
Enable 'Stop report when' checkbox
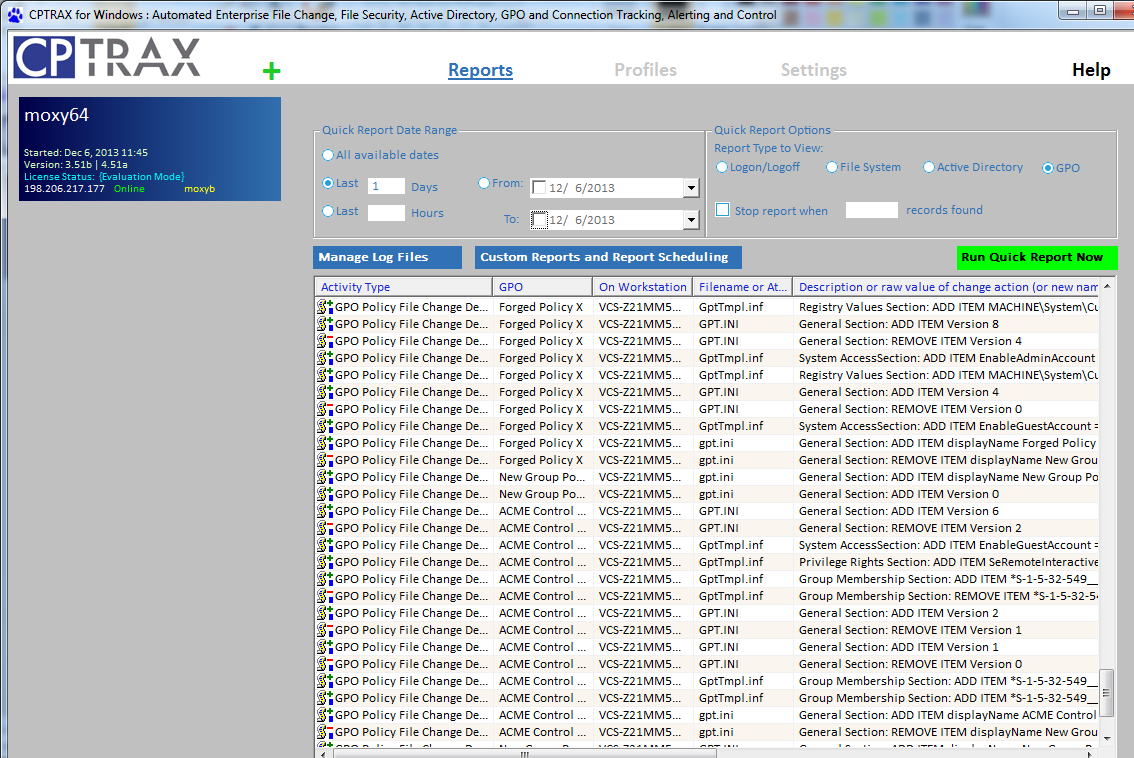[722, 210]
